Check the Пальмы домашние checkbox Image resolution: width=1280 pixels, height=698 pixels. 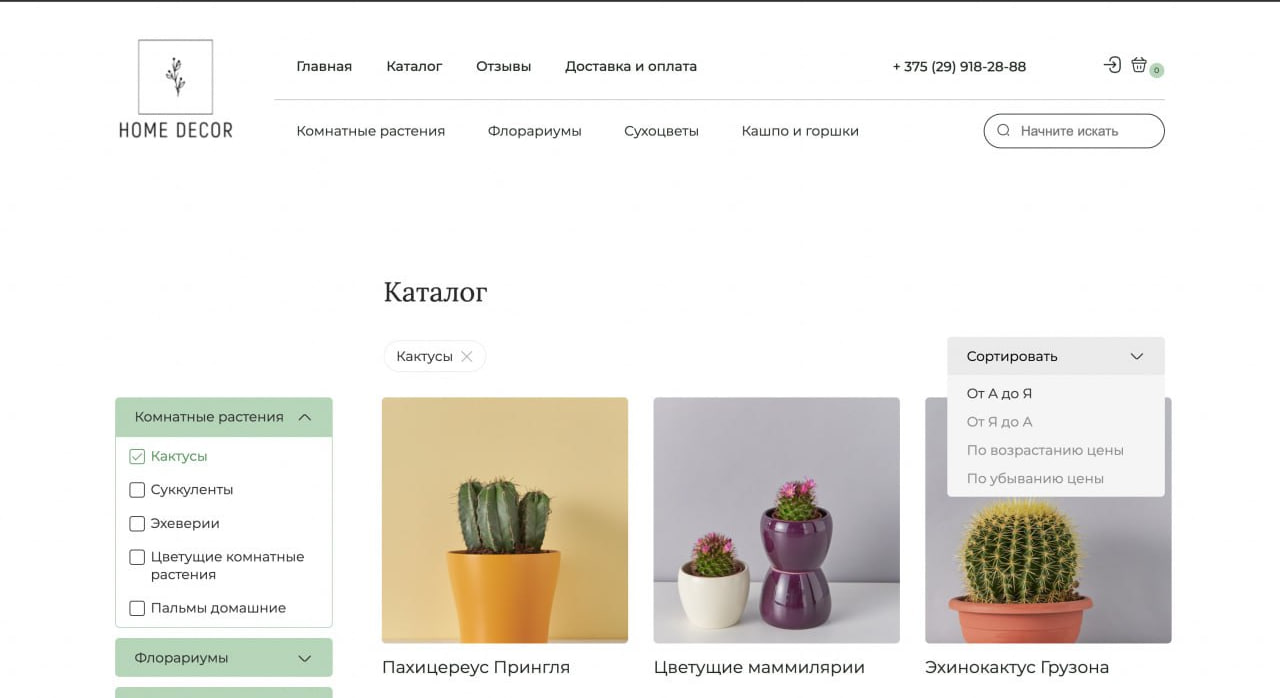pos(137,608)
